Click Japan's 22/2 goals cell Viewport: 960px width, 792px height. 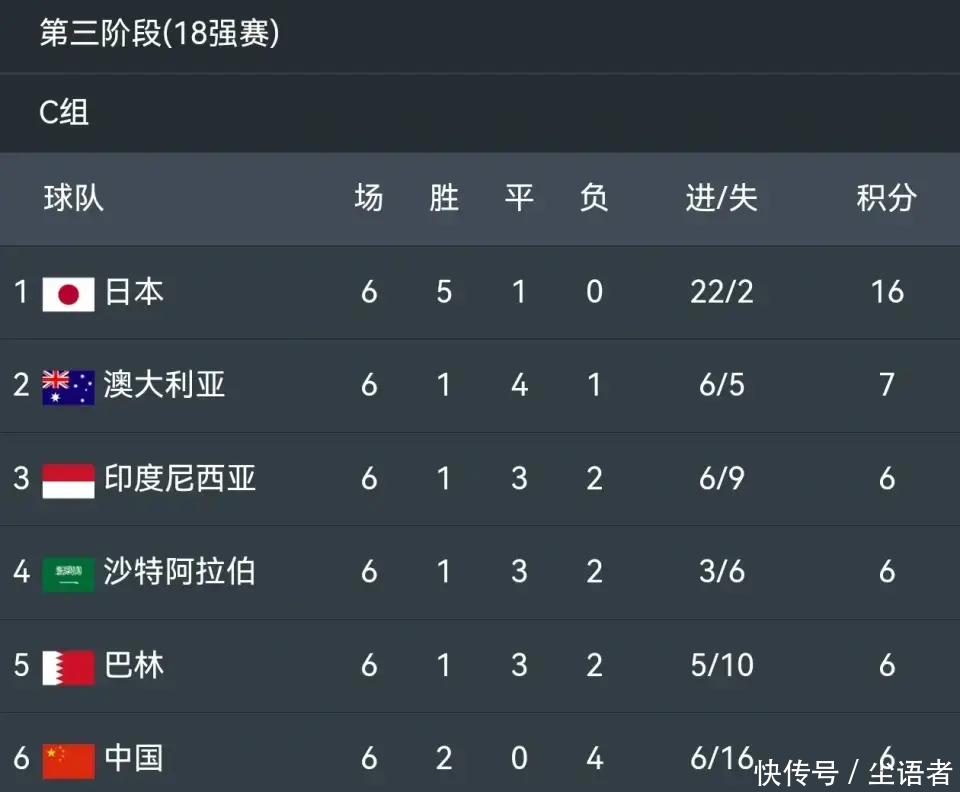721,292
